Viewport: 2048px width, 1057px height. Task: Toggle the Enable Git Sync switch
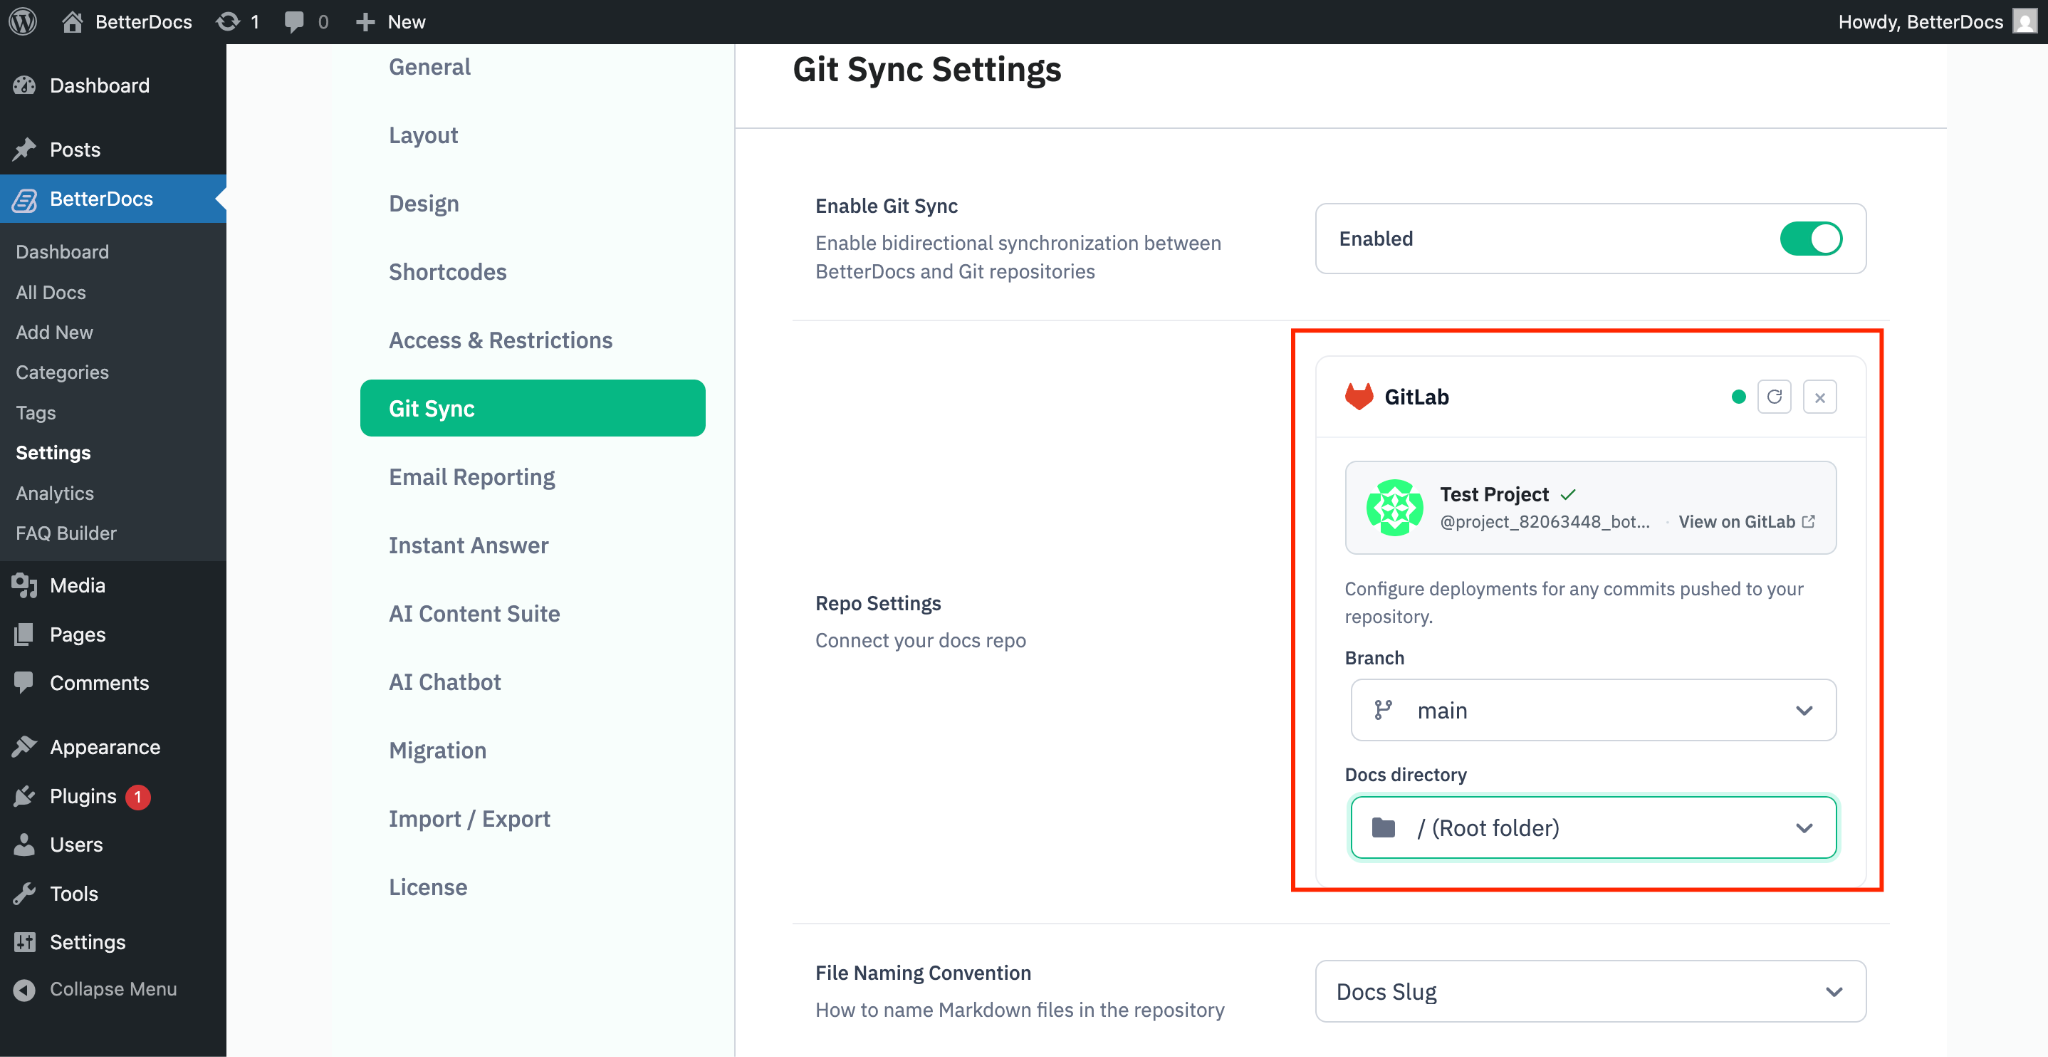(x=1811, y=239)
